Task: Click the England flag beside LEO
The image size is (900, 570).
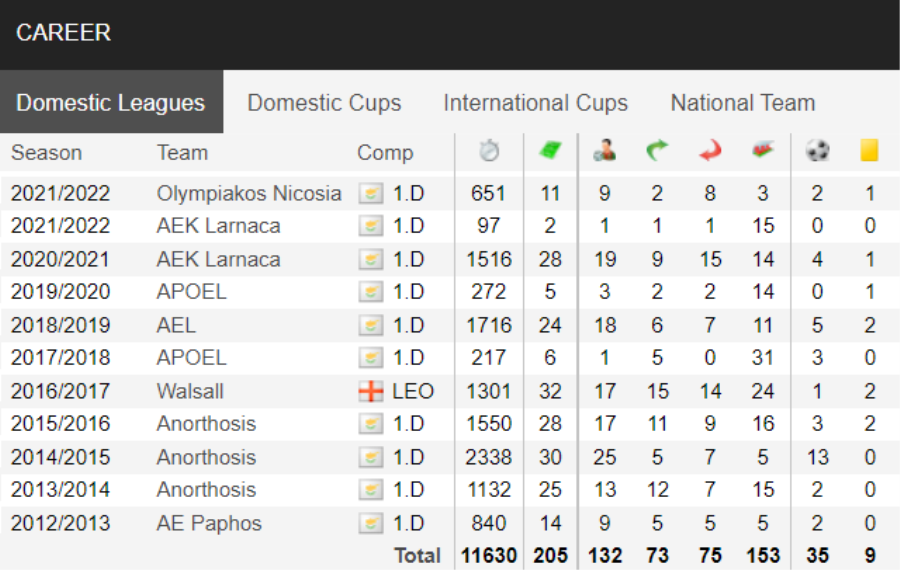Action: point(371,391)
